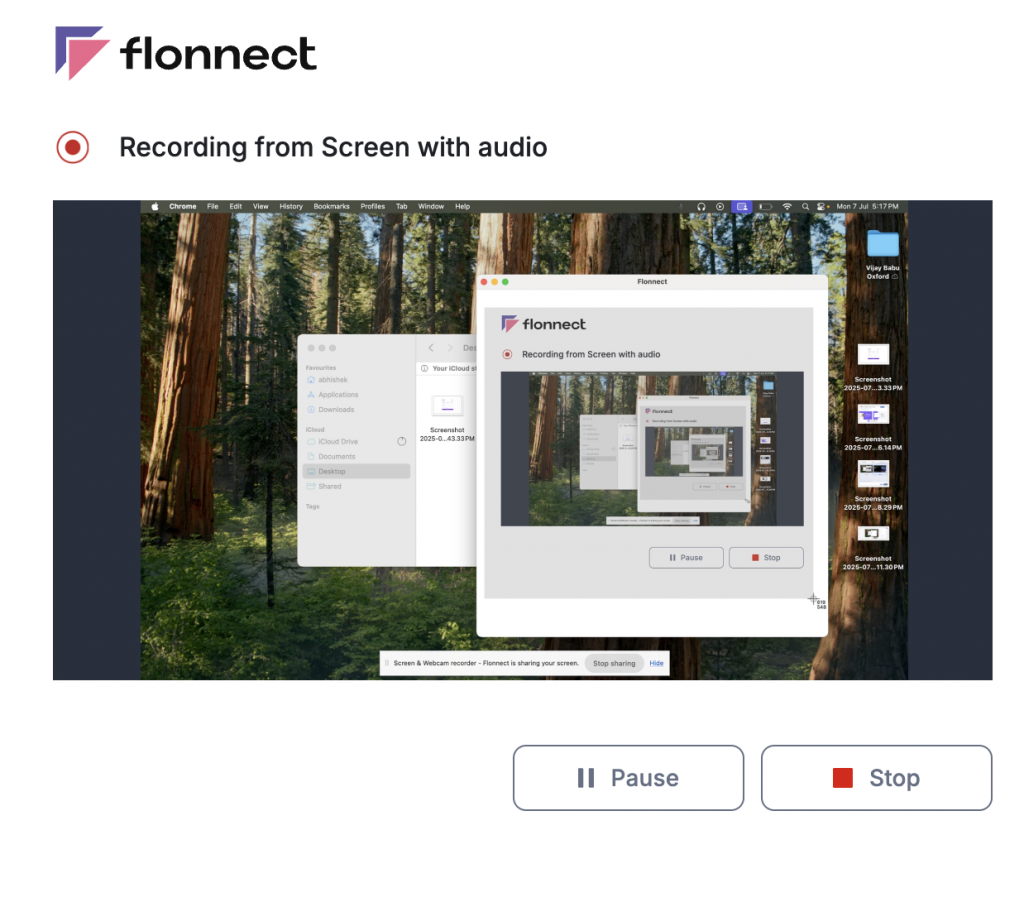Open Spotlight search from menu bar

tap(806, 206)
